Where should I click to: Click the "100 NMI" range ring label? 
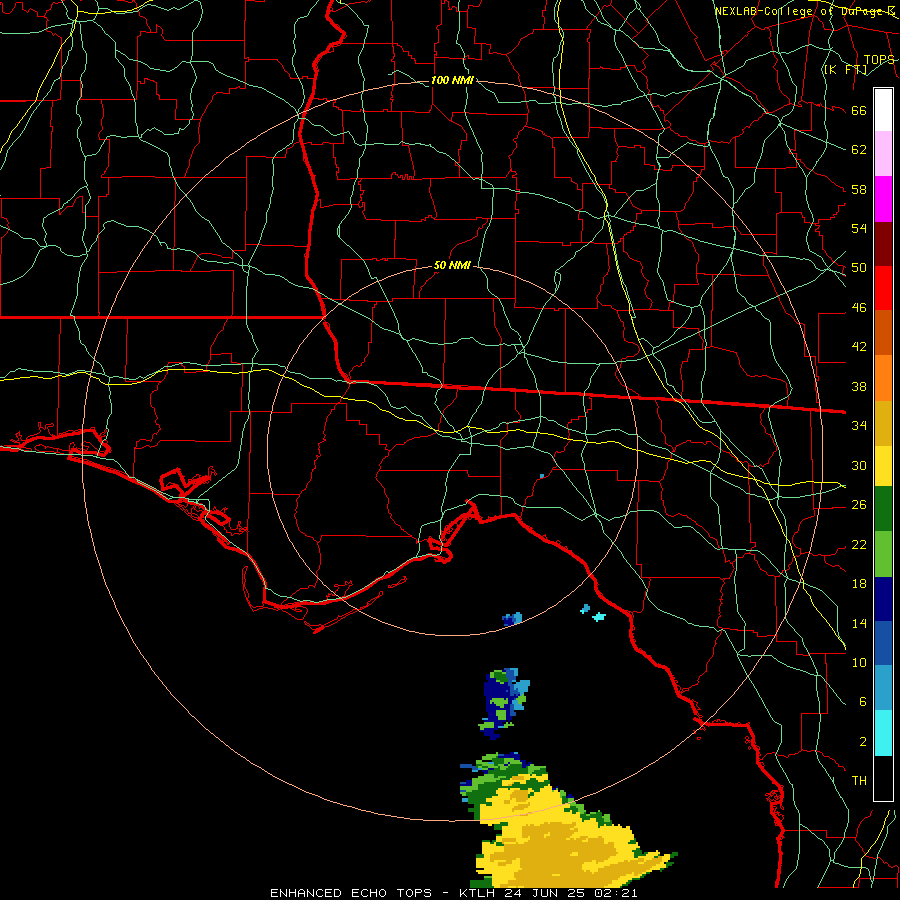click(x=452, y=80)
